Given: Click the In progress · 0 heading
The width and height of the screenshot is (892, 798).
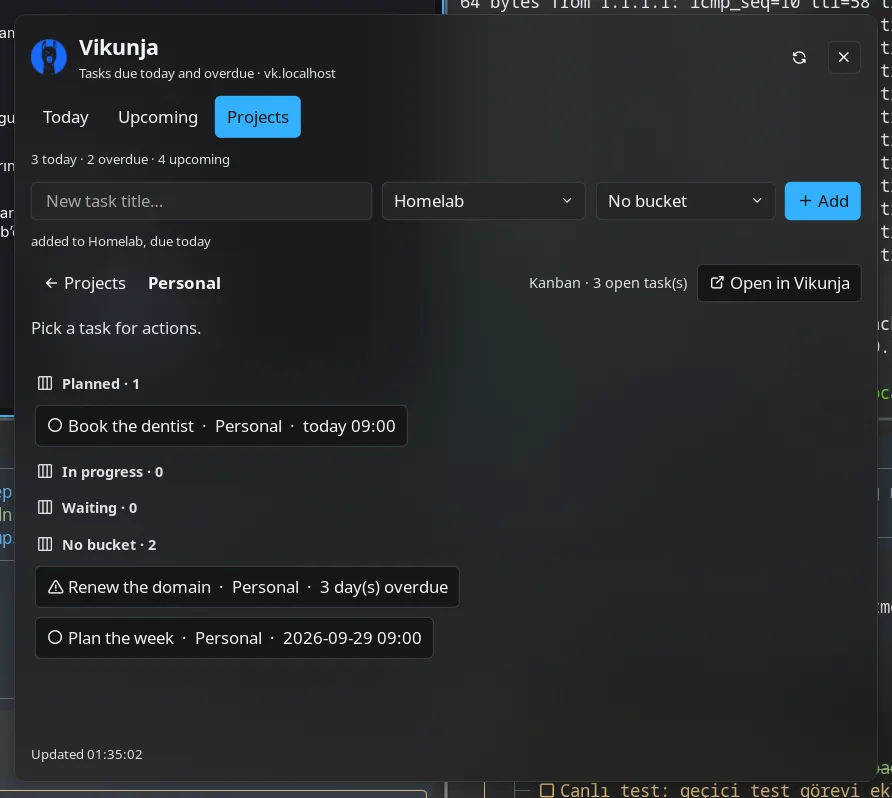Looking at the screenshot, I should pyautogui.click(x=113, y=472).
